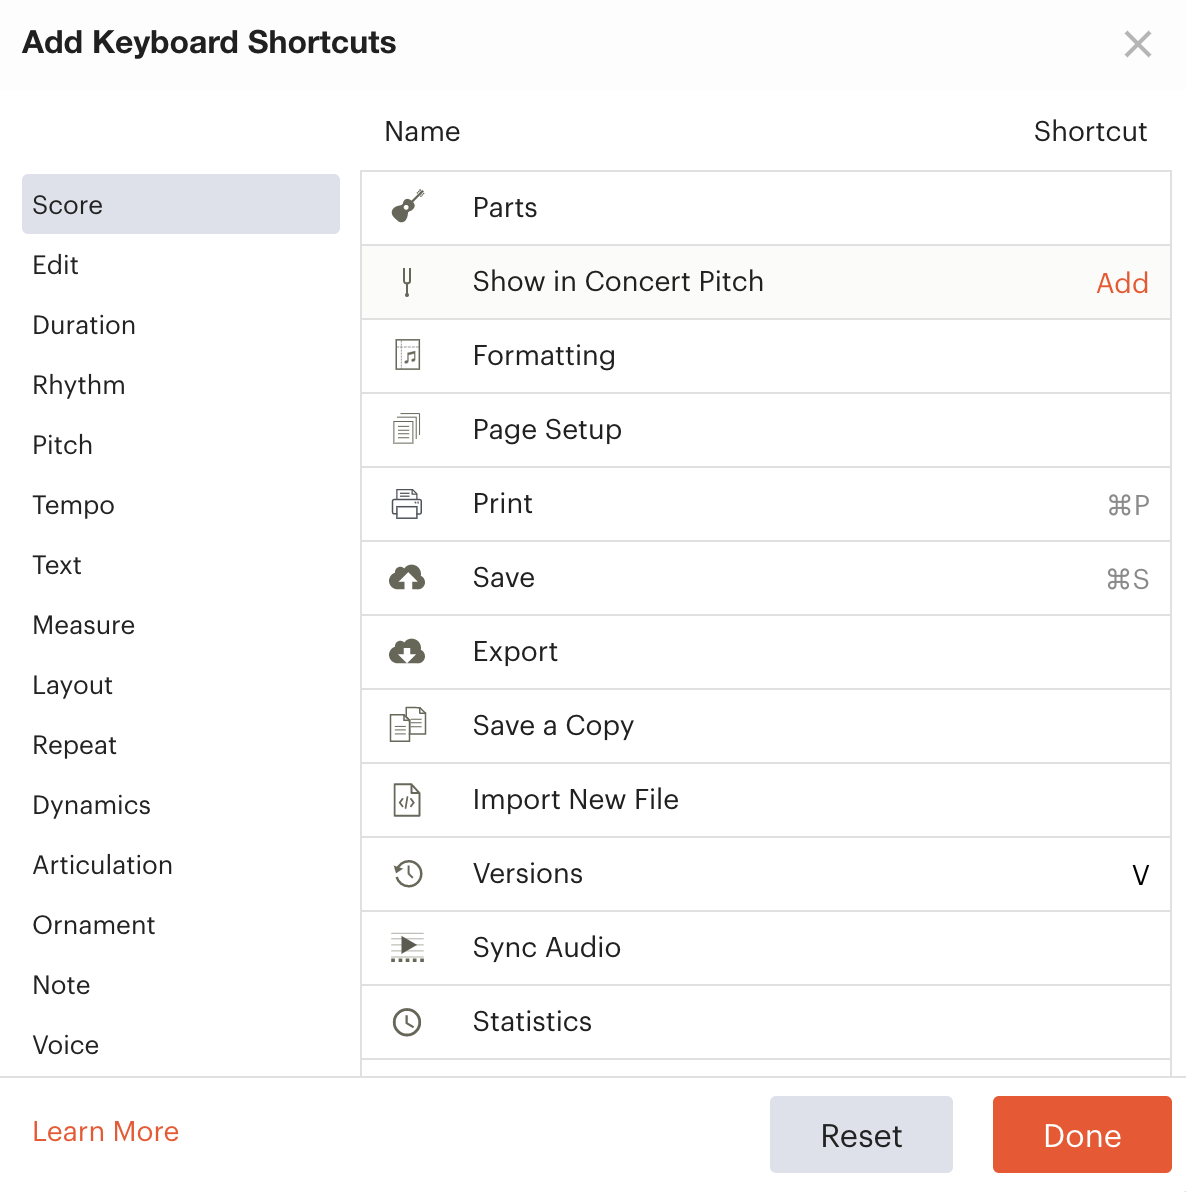This screenshot has width=1186, height=1192.
Task: Click the tuning fork Concert Pitch icon
Action: [407, 281]
